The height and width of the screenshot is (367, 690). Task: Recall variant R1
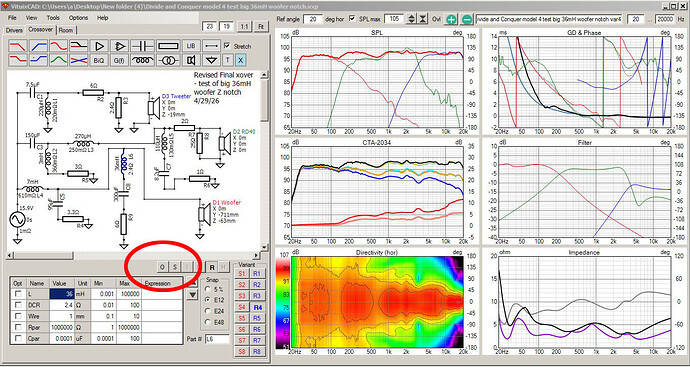(x=257, y=274)
